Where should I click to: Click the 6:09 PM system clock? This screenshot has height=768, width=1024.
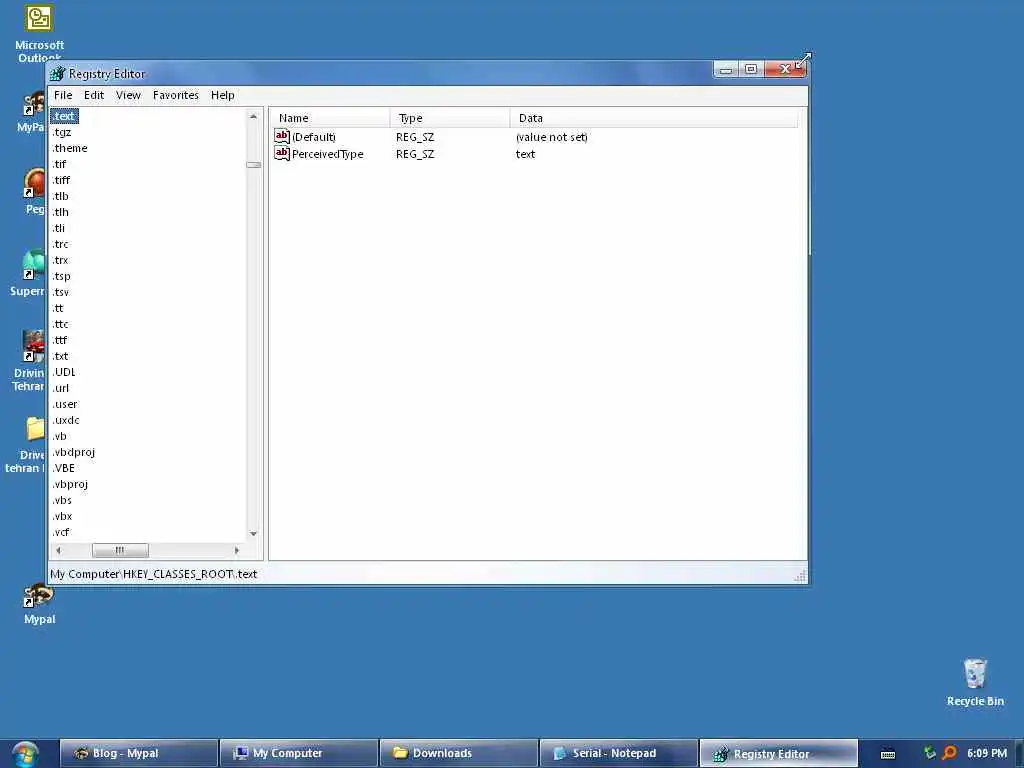[x=987, y=753]
